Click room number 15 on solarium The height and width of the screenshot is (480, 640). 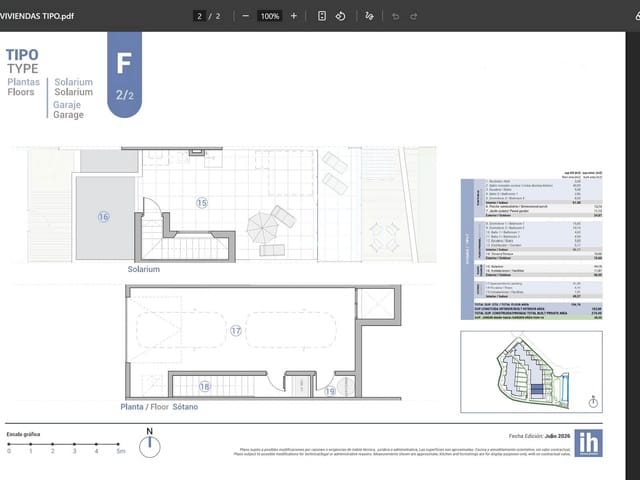(202, 203)
